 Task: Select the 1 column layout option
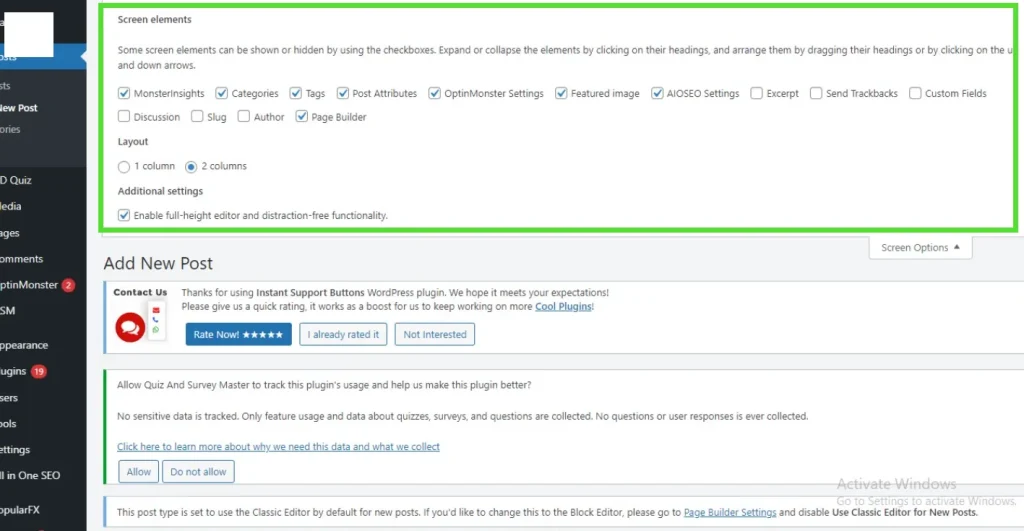point(124,166)
